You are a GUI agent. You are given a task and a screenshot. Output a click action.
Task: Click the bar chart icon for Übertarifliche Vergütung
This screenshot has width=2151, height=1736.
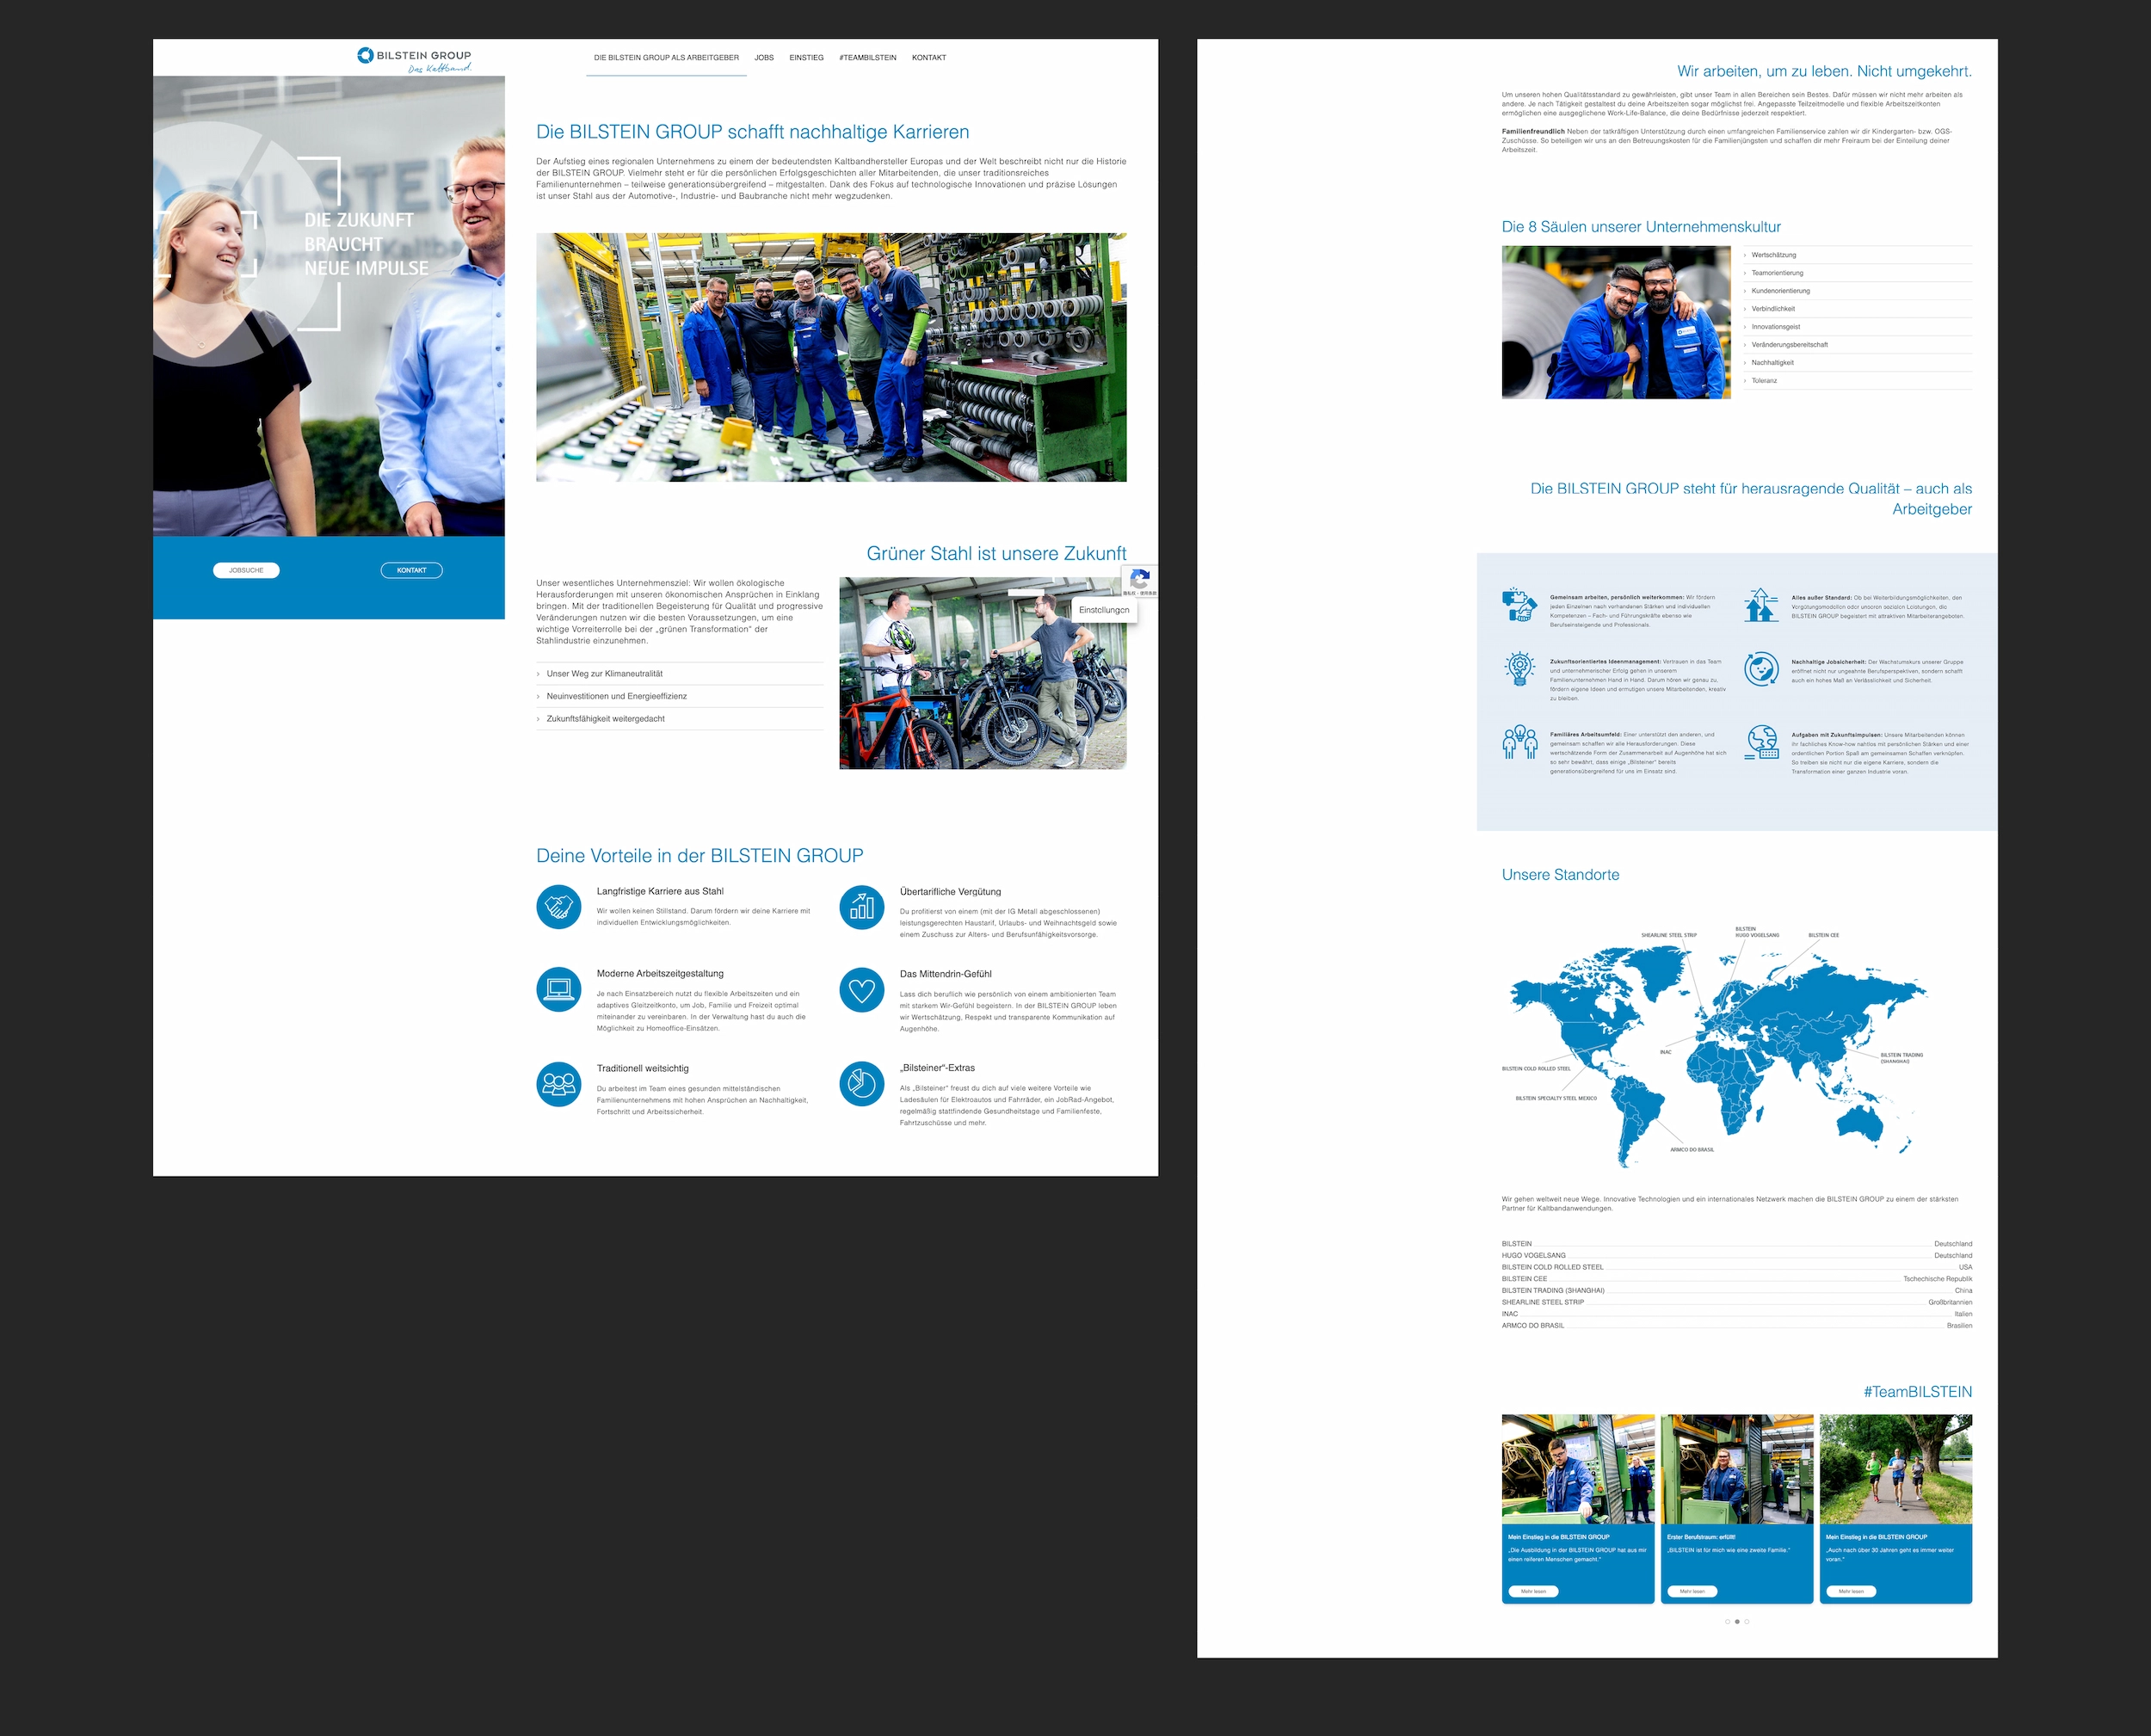(861, 907)
